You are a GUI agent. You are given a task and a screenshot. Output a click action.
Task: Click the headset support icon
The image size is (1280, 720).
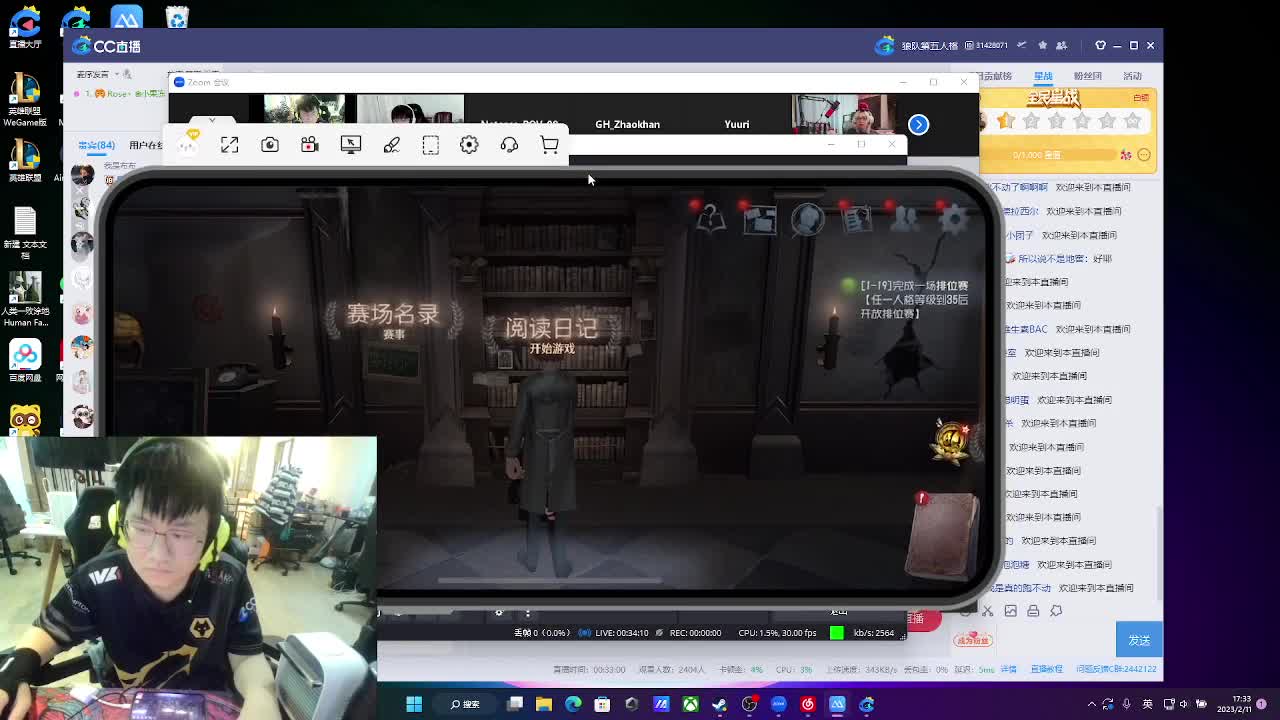pos(509,145)
